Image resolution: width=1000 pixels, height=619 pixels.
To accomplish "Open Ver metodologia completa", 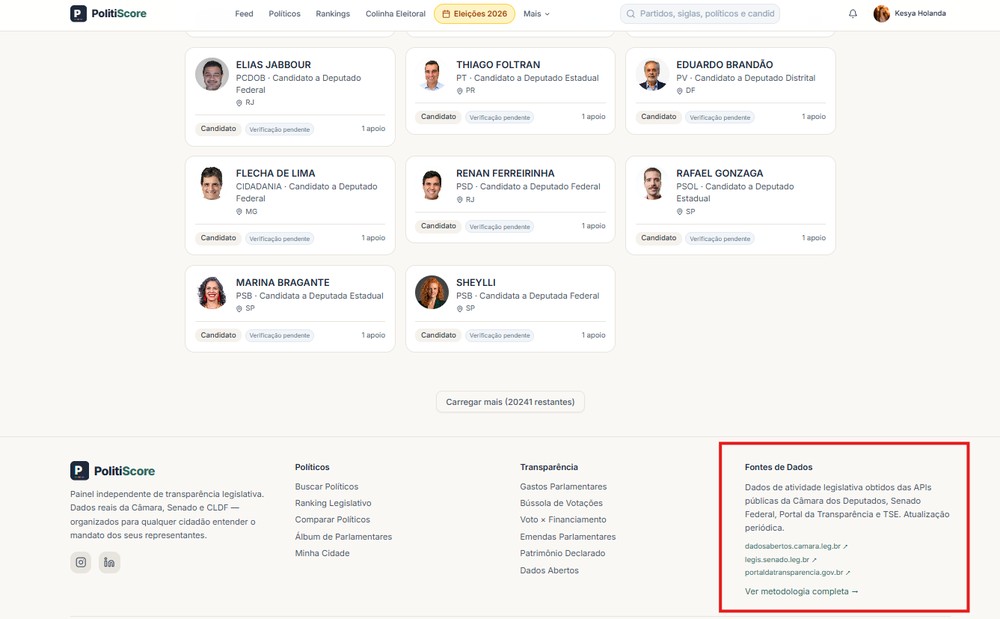I will 801,592.
